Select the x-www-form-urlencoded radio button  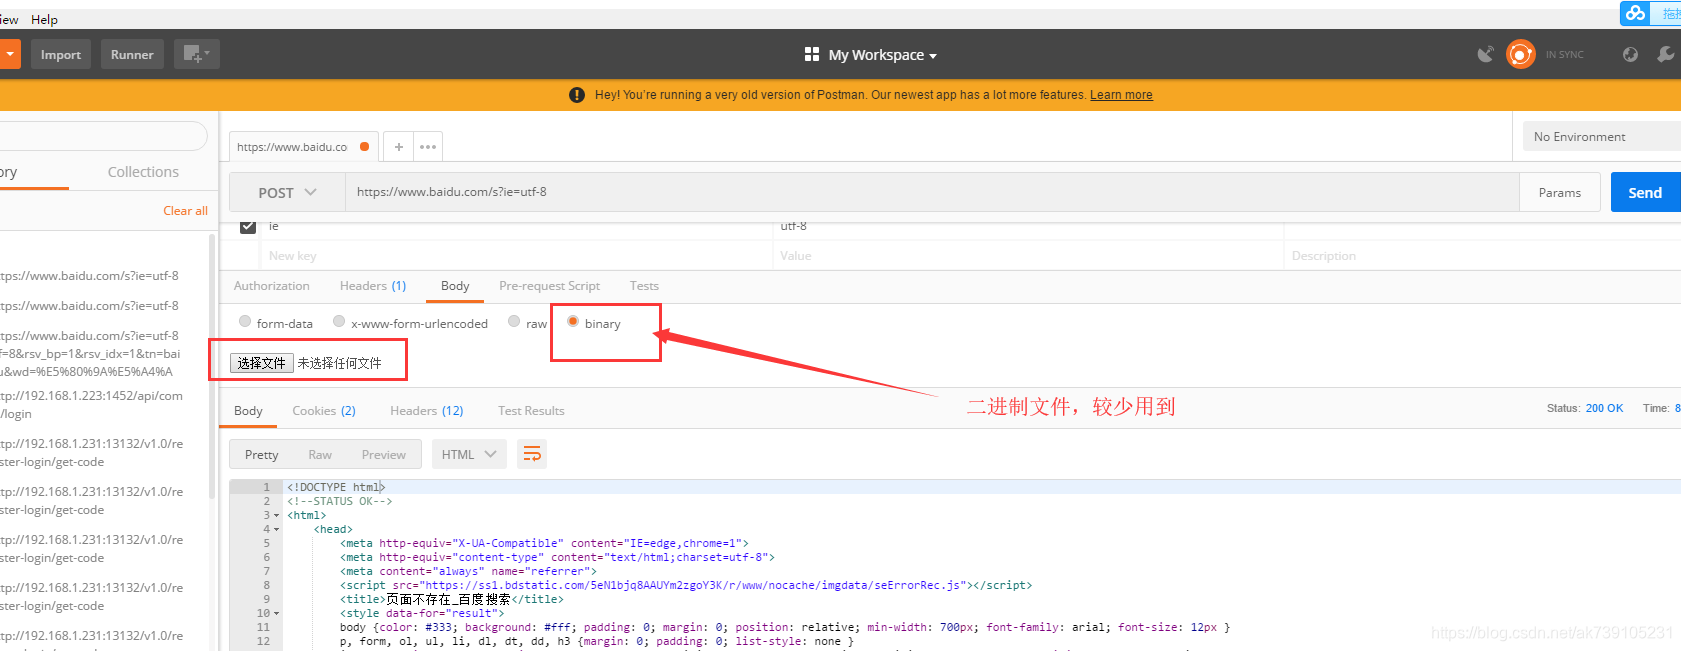(x=339, y=322)
